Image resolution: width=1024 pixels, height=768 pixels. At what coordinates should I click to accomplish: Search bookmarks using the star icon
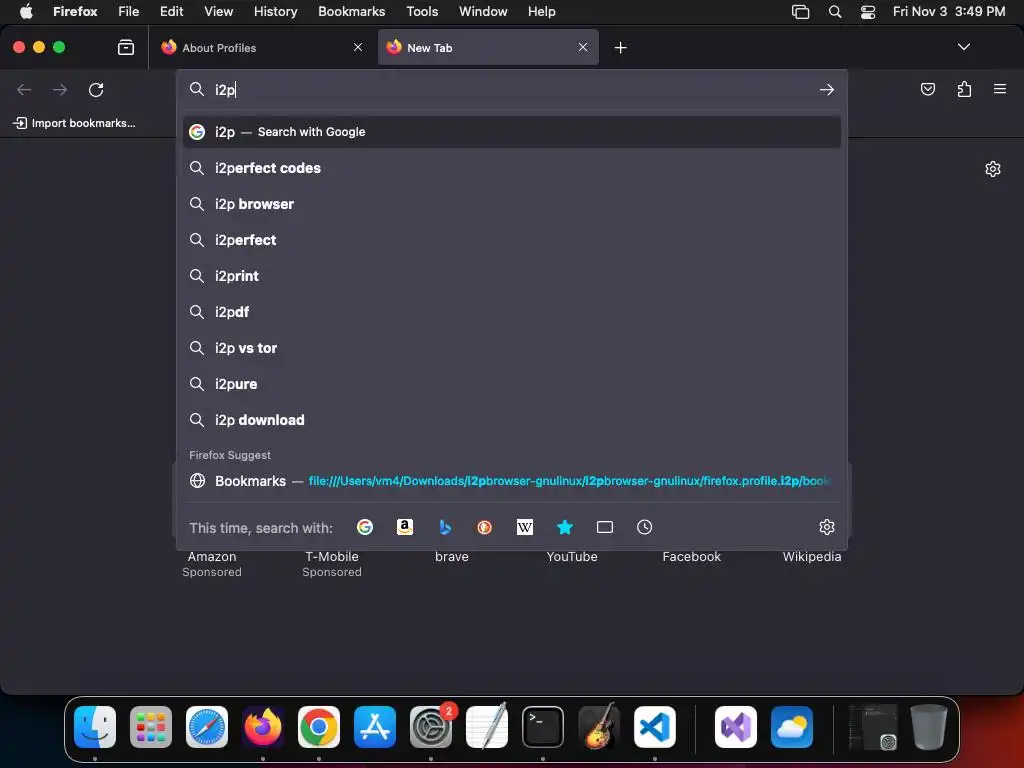click(x=565, y=527)
